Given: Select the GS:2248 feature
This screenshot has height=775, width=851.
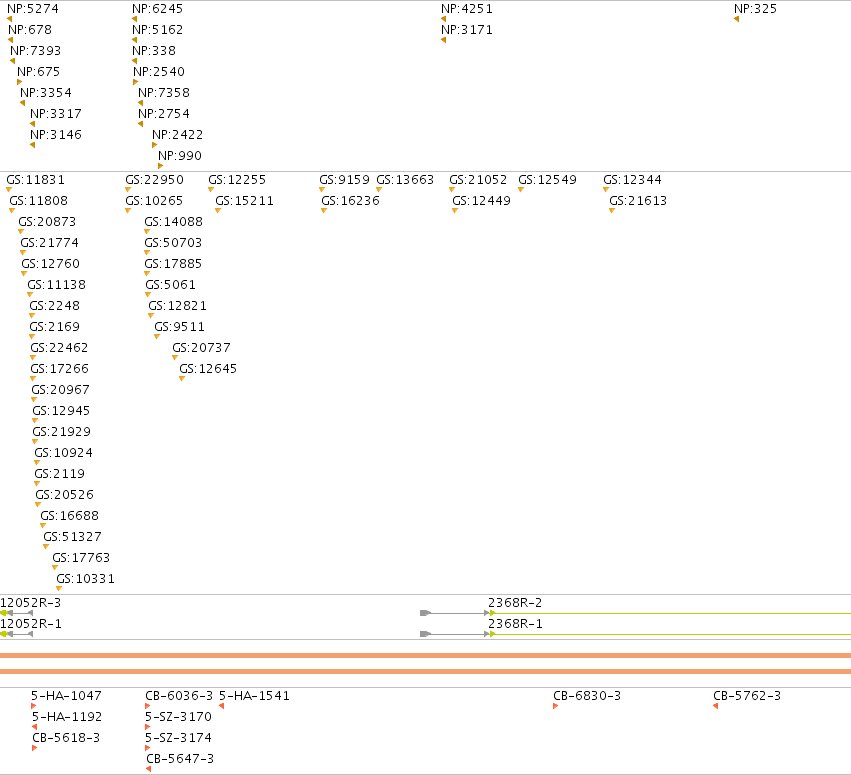Looking at the screenshot, I should (54, 306).
